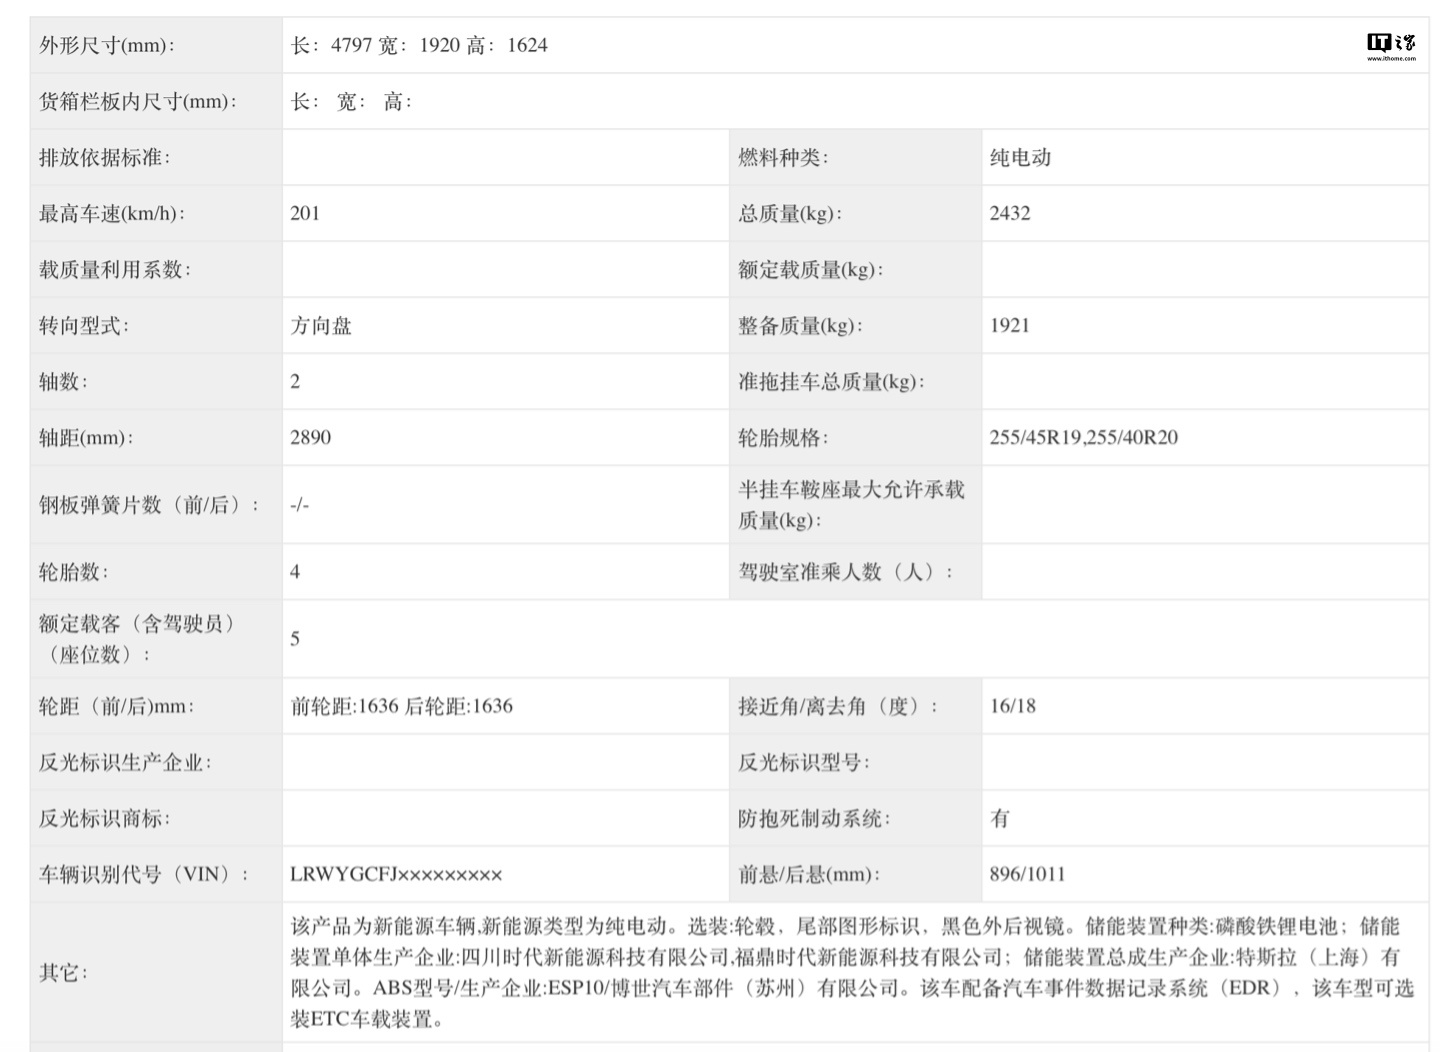Select the label 总质量(kg):
1440x1052 pixels.
[x=790, y=213]
